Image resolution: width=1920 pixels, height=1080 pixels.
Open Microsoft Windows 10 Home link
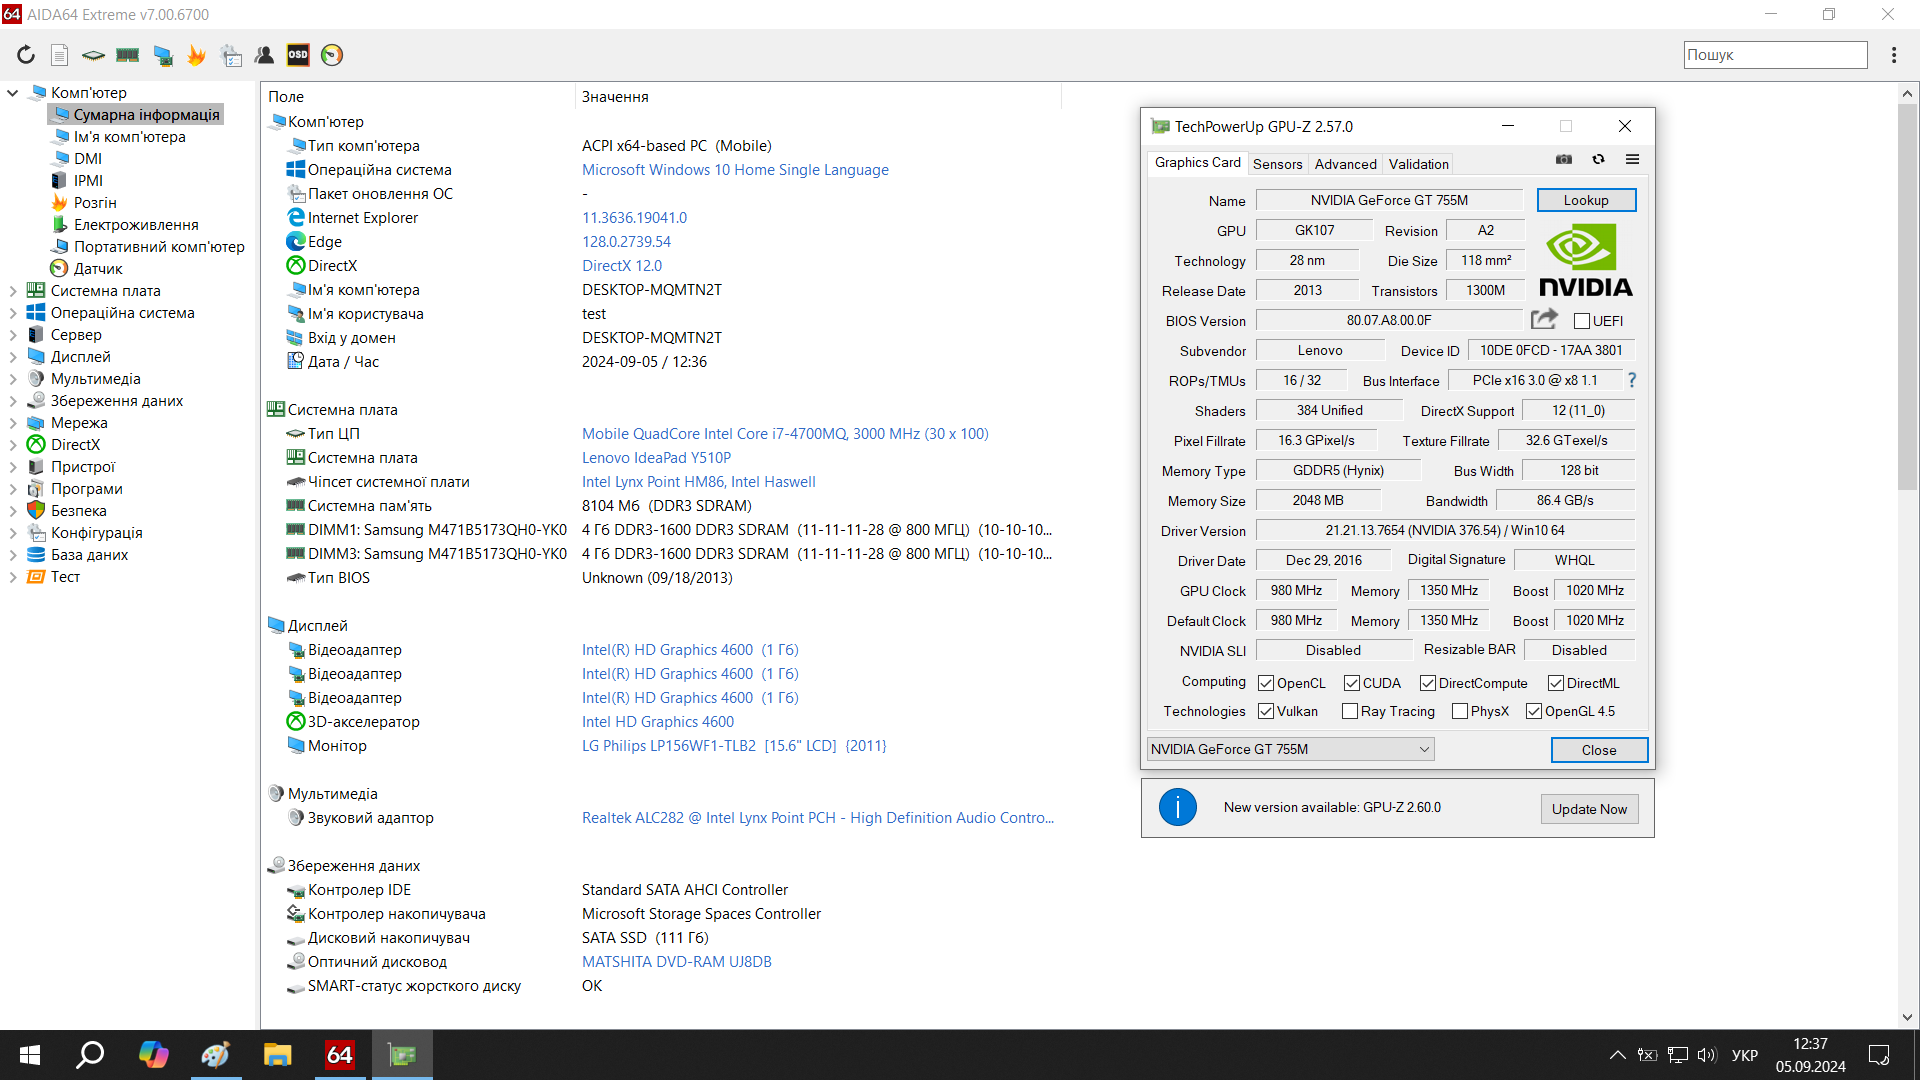point(735,170)
